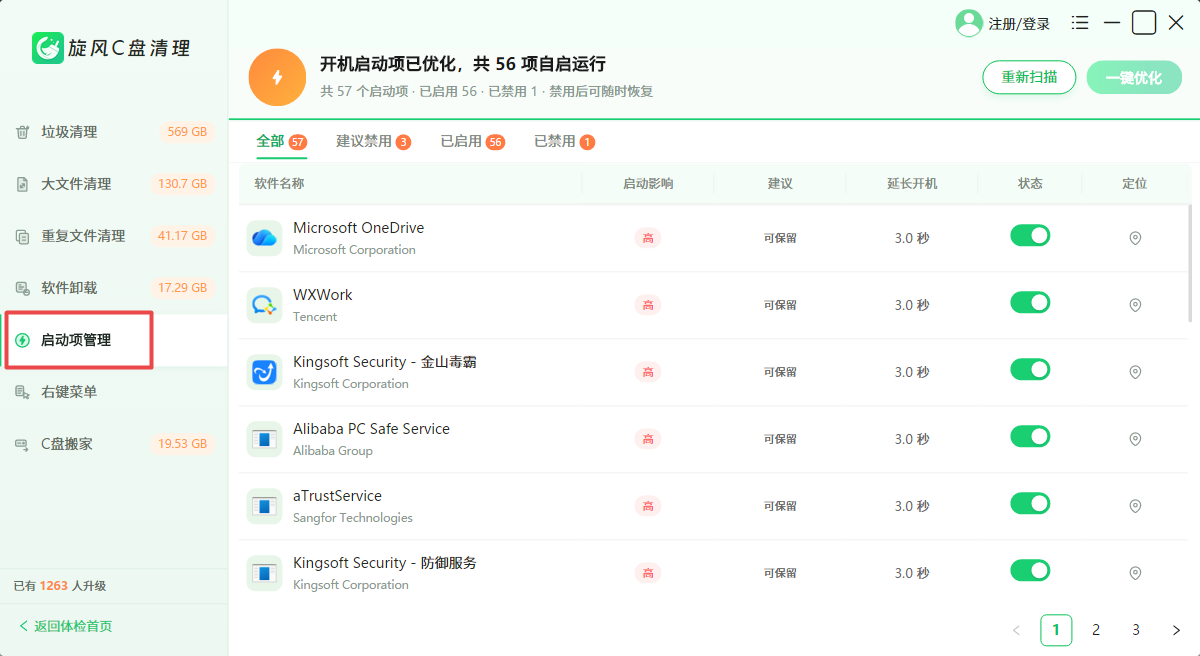Click the Microsoft OneDrive app icon
1200x656 pixels.
tap(264, 238)
